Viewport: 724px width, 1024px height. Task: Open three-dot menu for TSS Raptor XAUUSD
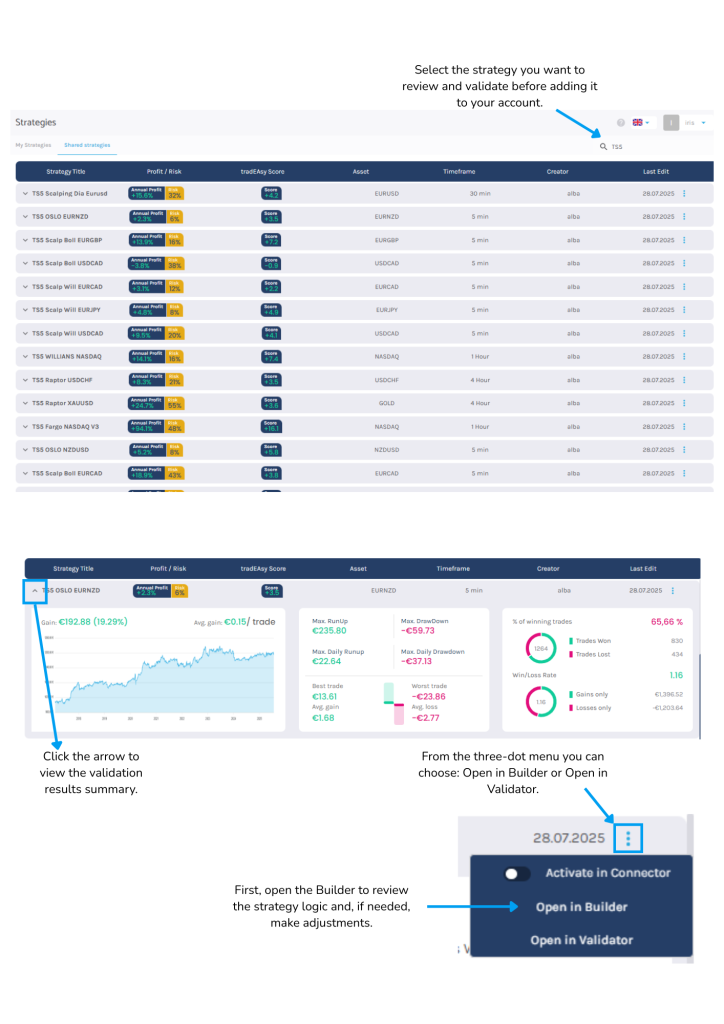tap(684, 403)
